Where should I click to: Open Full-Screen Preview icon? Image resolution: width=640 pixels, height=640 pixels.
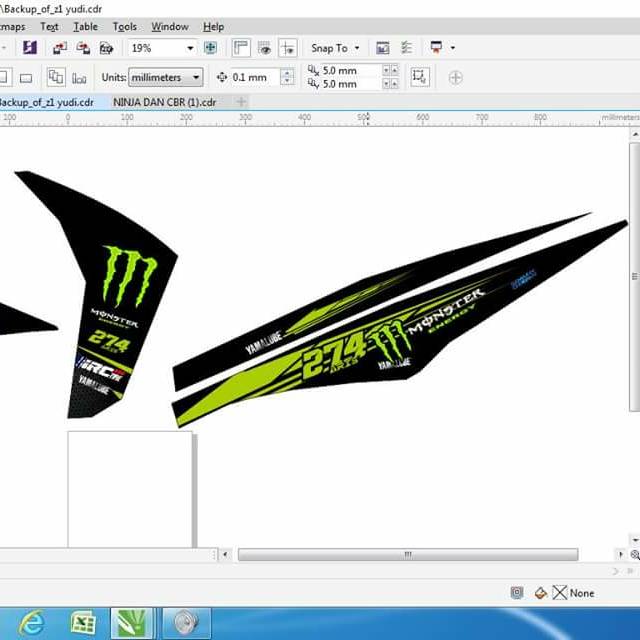[210, 48]
